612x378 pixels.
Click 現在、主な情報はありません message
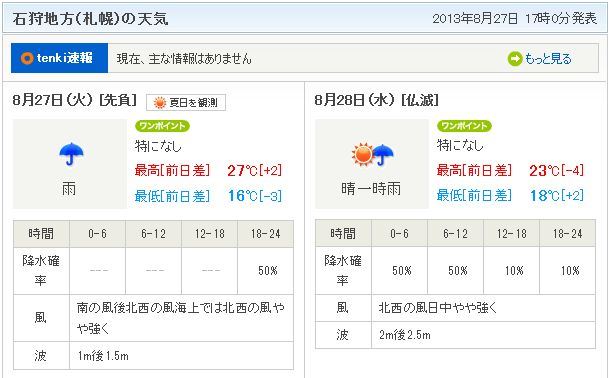(184, 59)
